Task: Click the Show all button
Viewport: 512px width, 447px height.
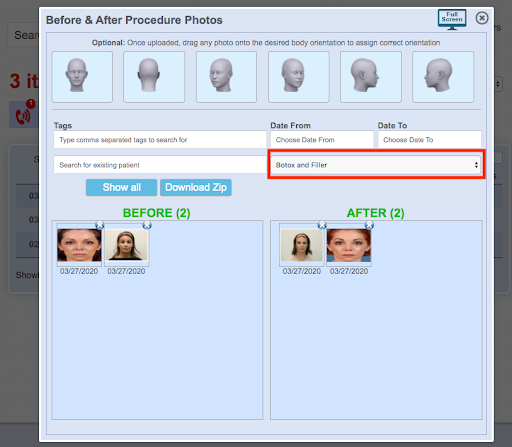Action: pos(121,187)
